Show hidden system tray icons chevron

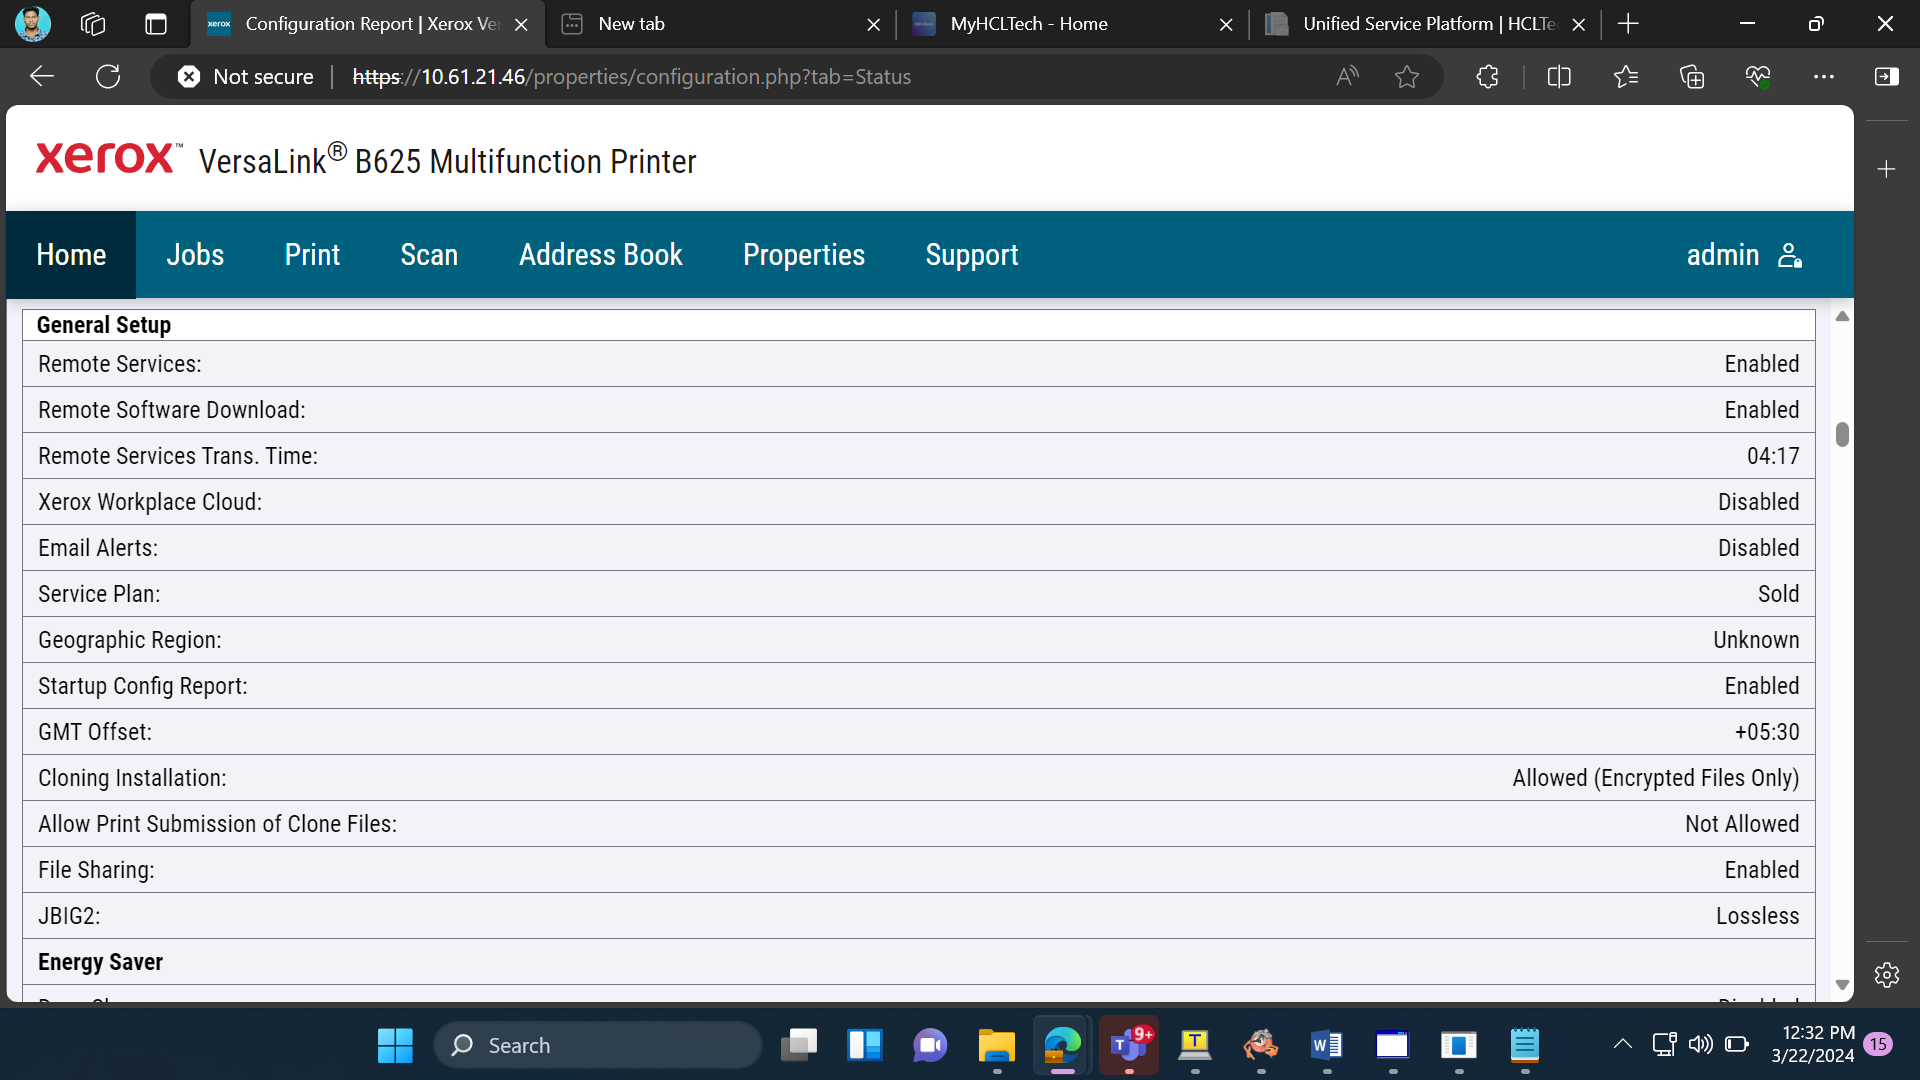(1622, 1045)
